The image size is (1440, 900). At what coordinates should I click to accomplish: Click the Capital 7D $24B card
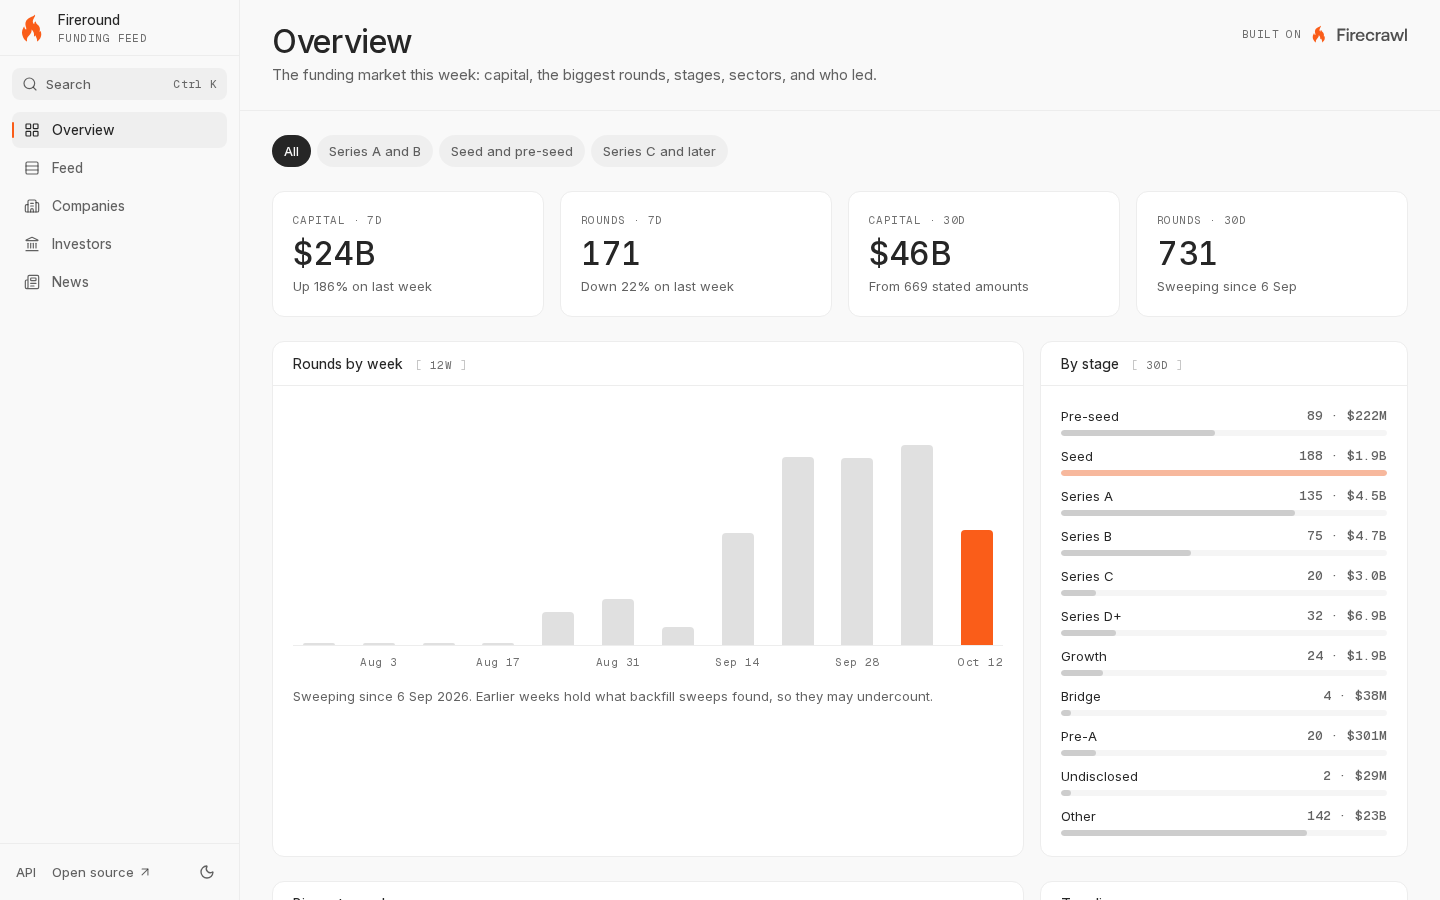[x=408, y=254]
